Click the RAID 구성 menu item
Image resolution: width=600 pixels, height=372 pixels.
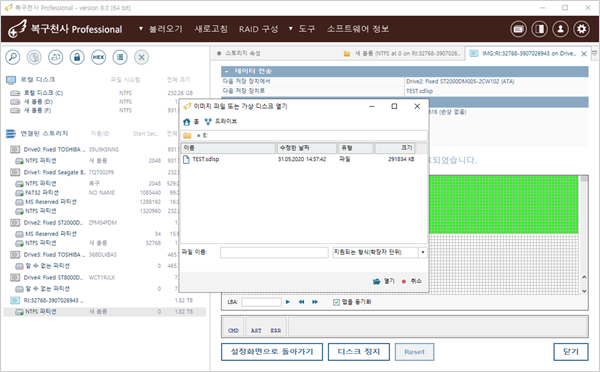(x=259, y=29)
